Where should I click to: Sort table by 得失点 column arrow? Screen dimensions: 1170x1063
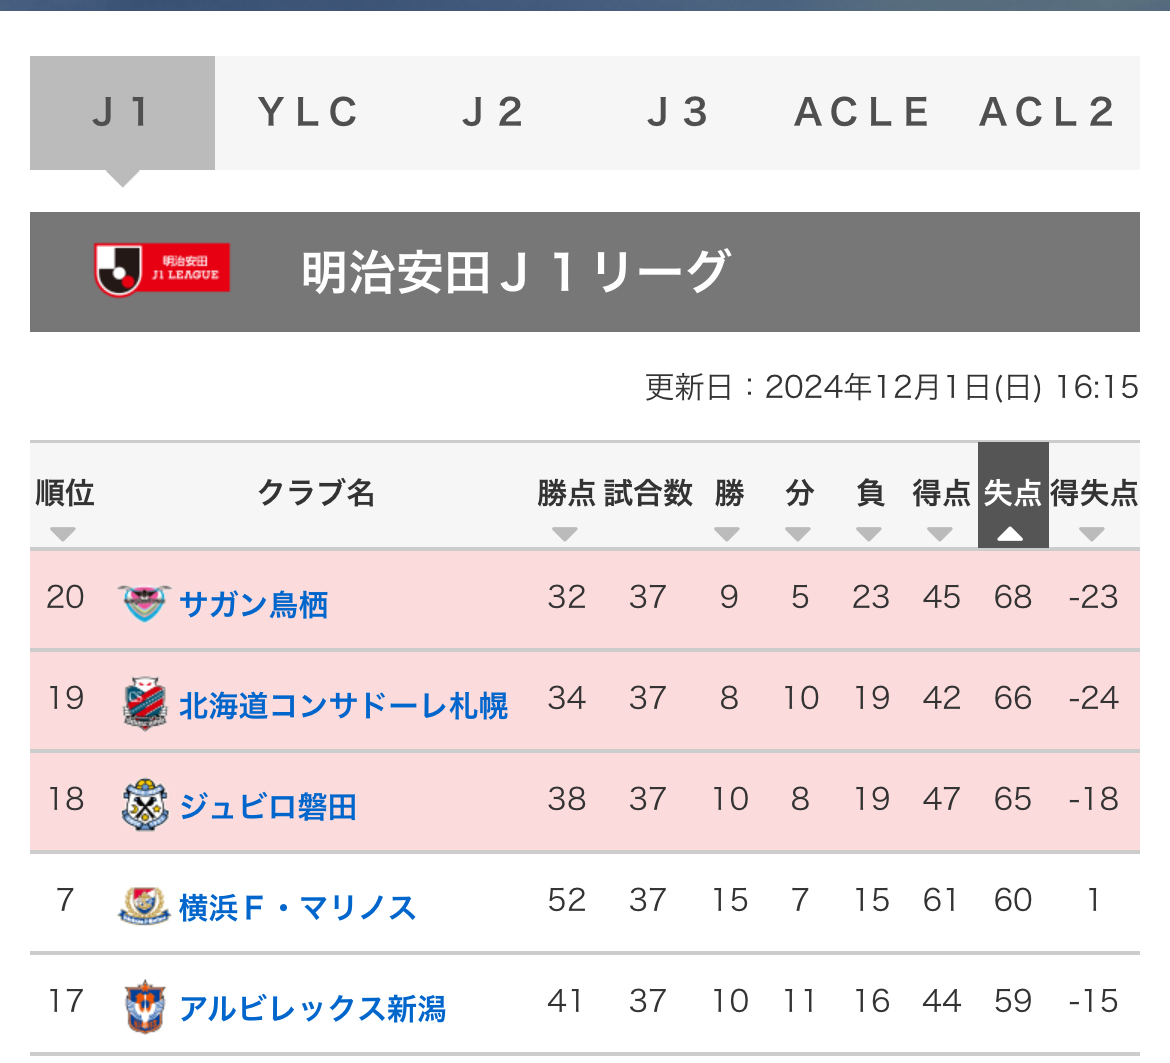[x=1092, y=534]
